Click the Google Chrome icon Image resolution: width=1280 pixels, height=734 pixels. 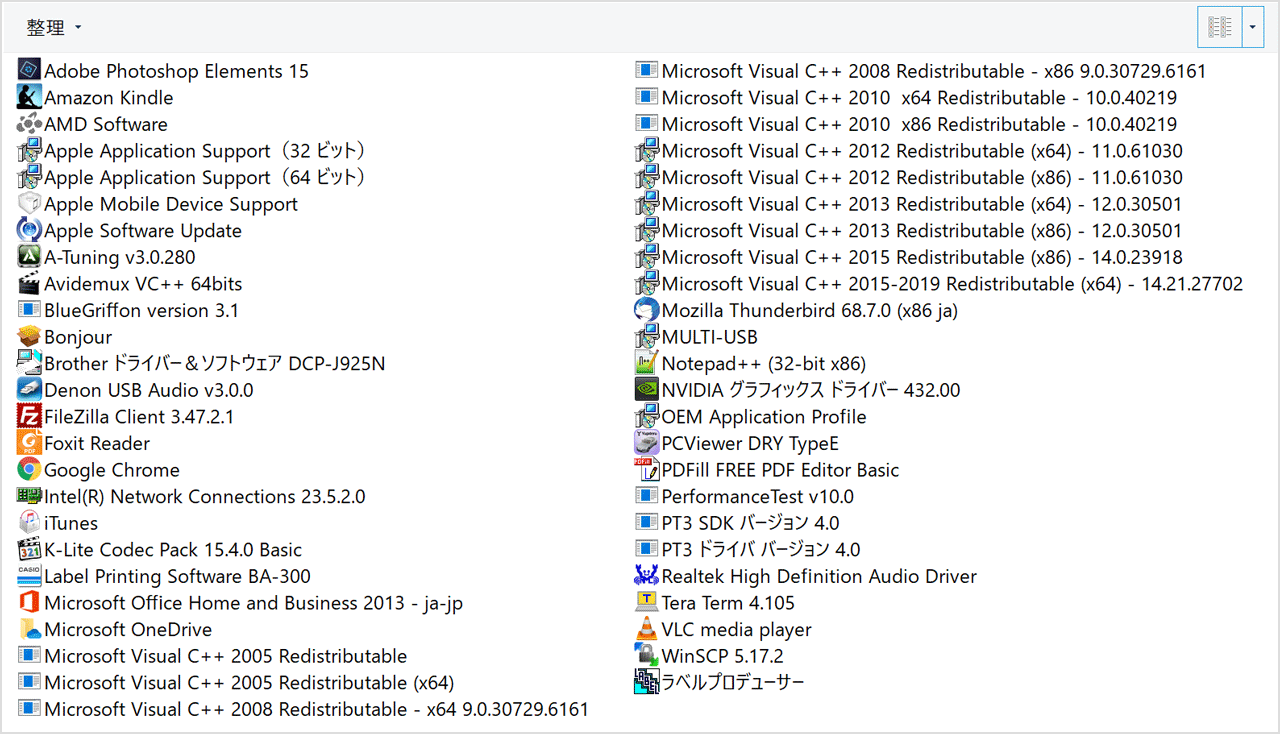point(29,469)
